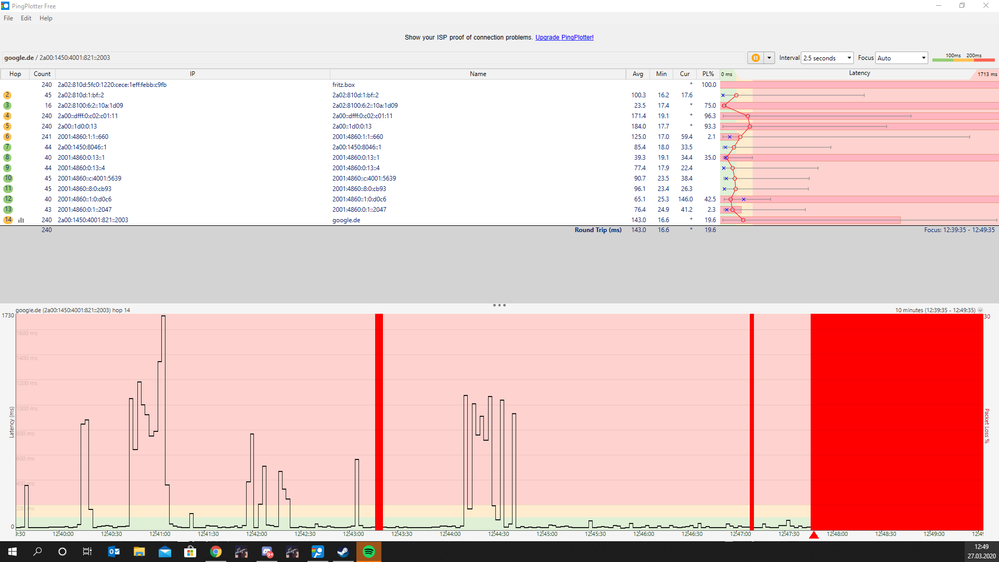Click the 100ms/200ms latency color scale
This screenshot has width=999, height=562.
pos(963,57)
